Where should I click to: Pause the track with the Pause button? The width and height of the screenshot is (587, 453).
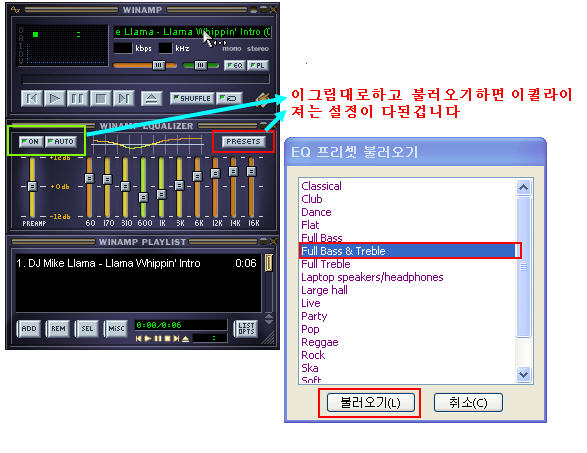click(x=77, y=98)
